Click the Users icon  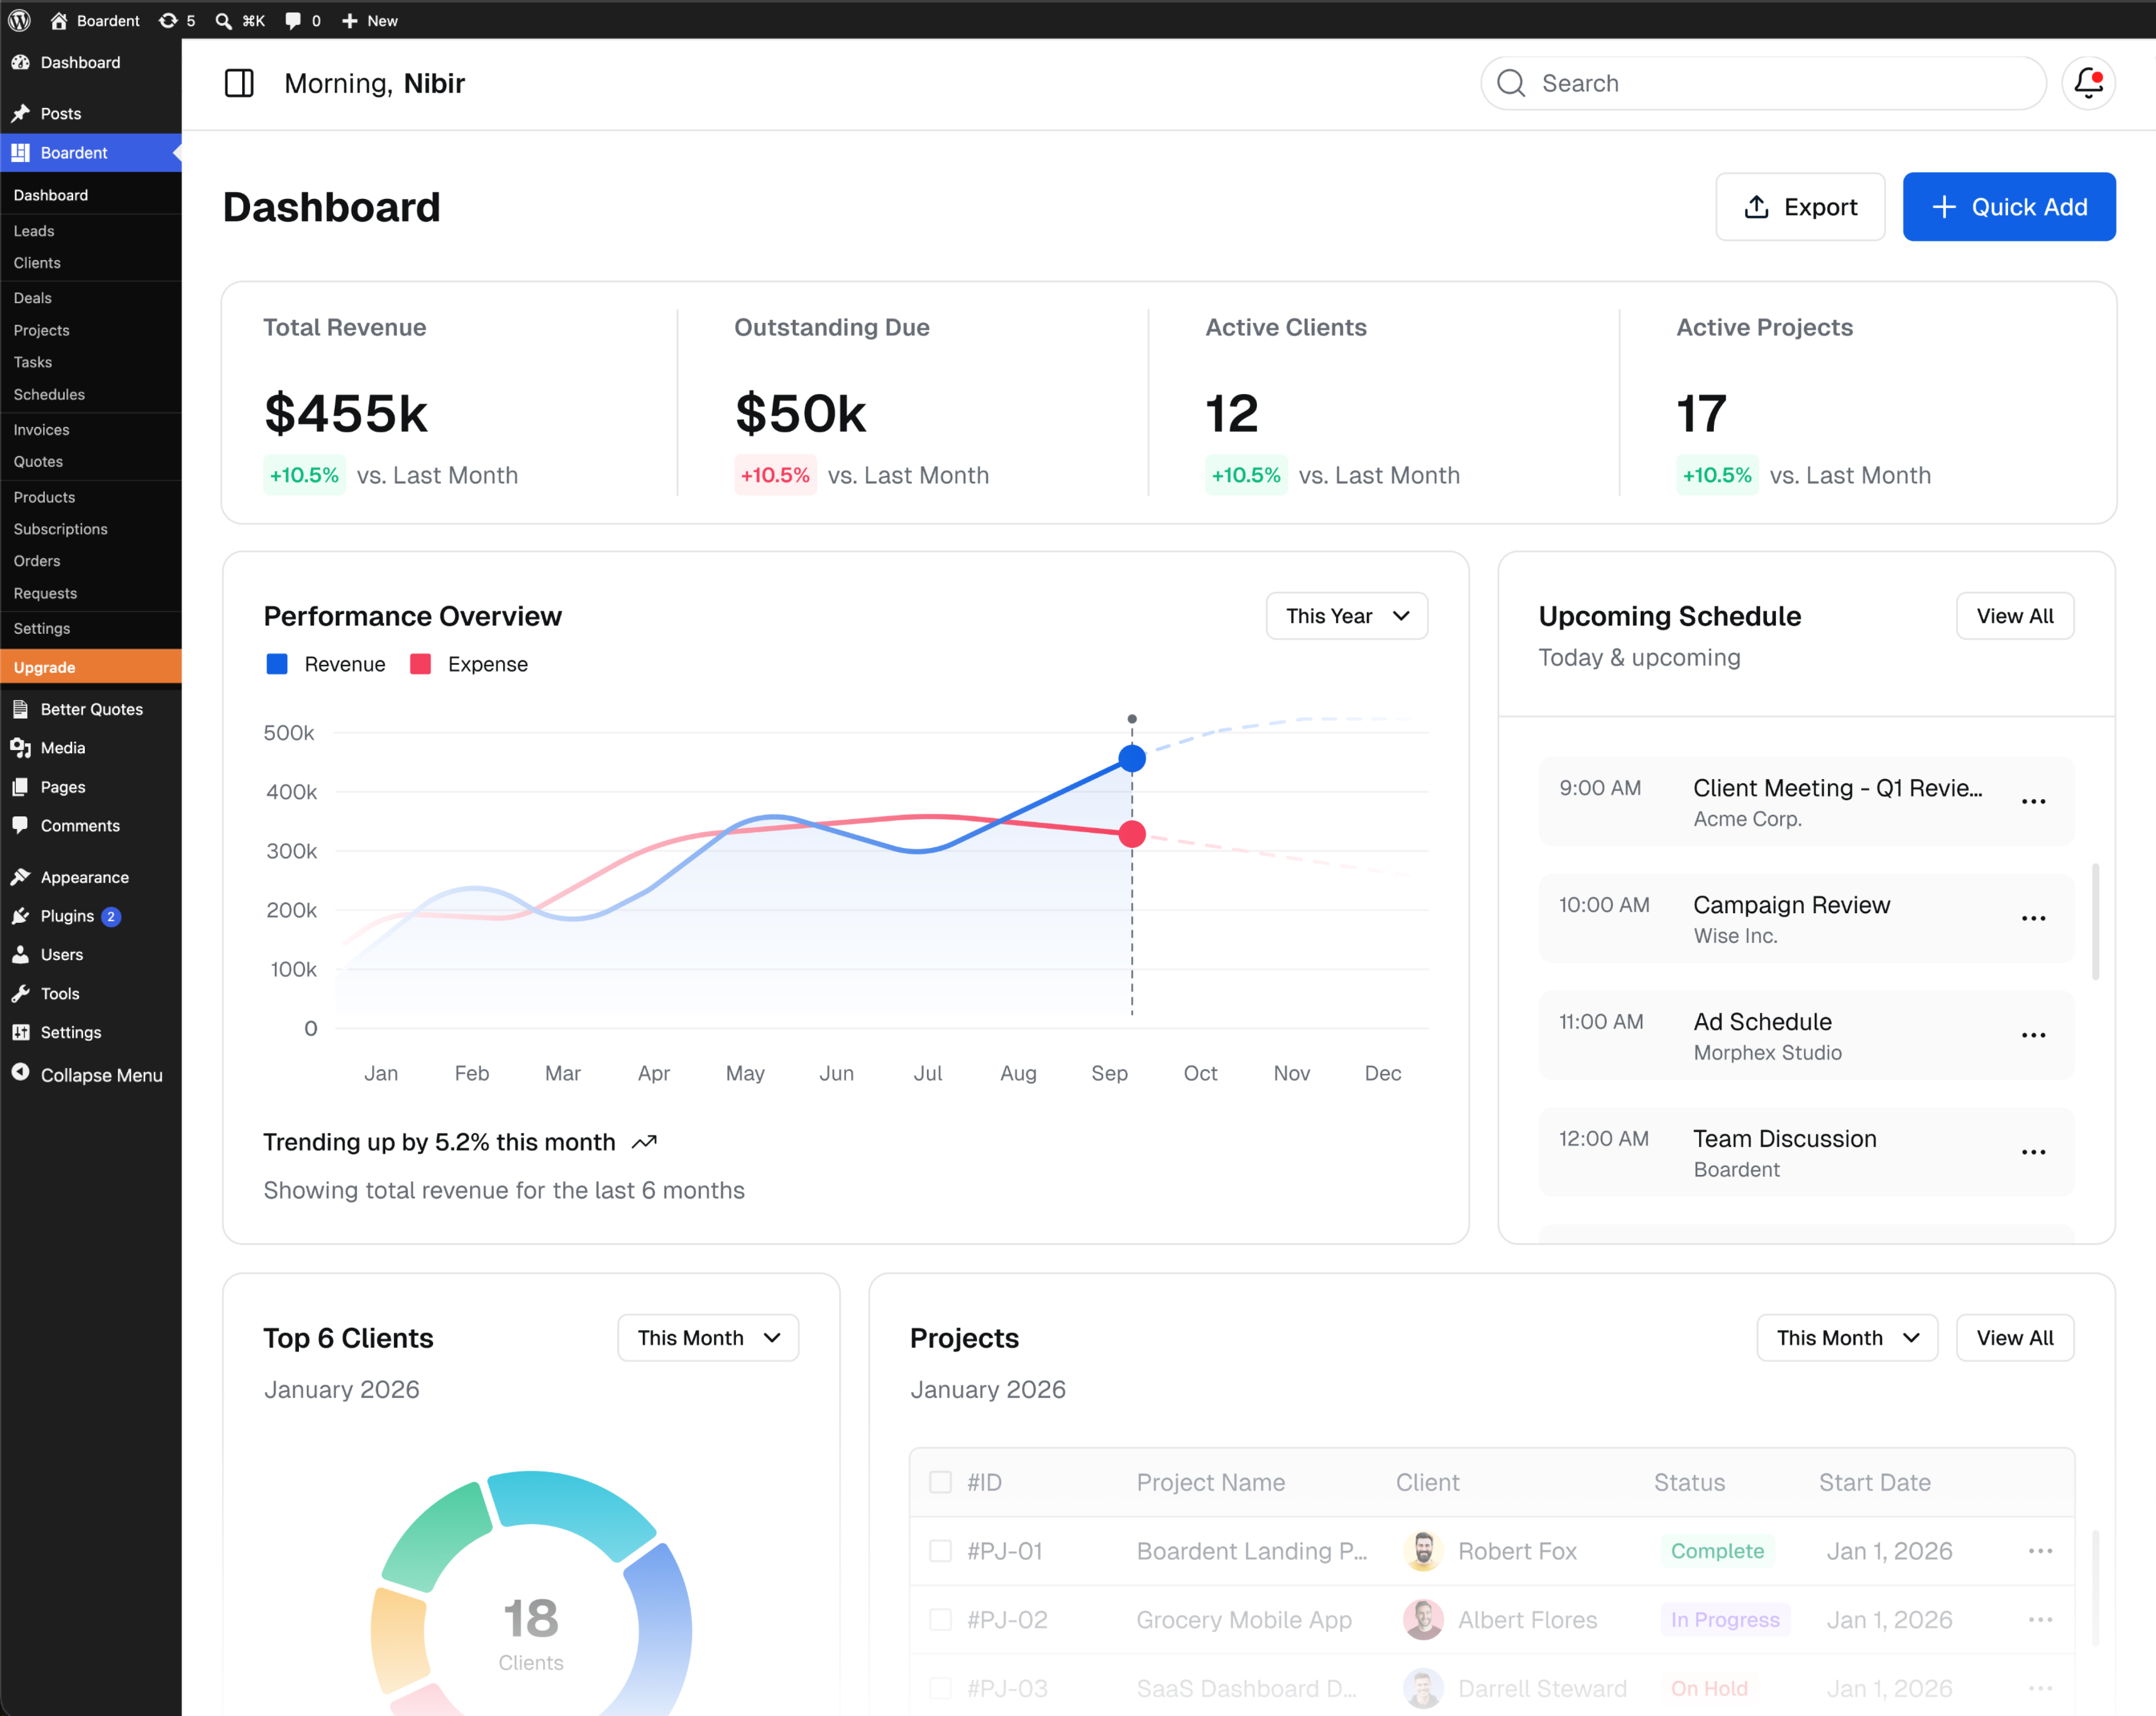[x=20, y=954]
